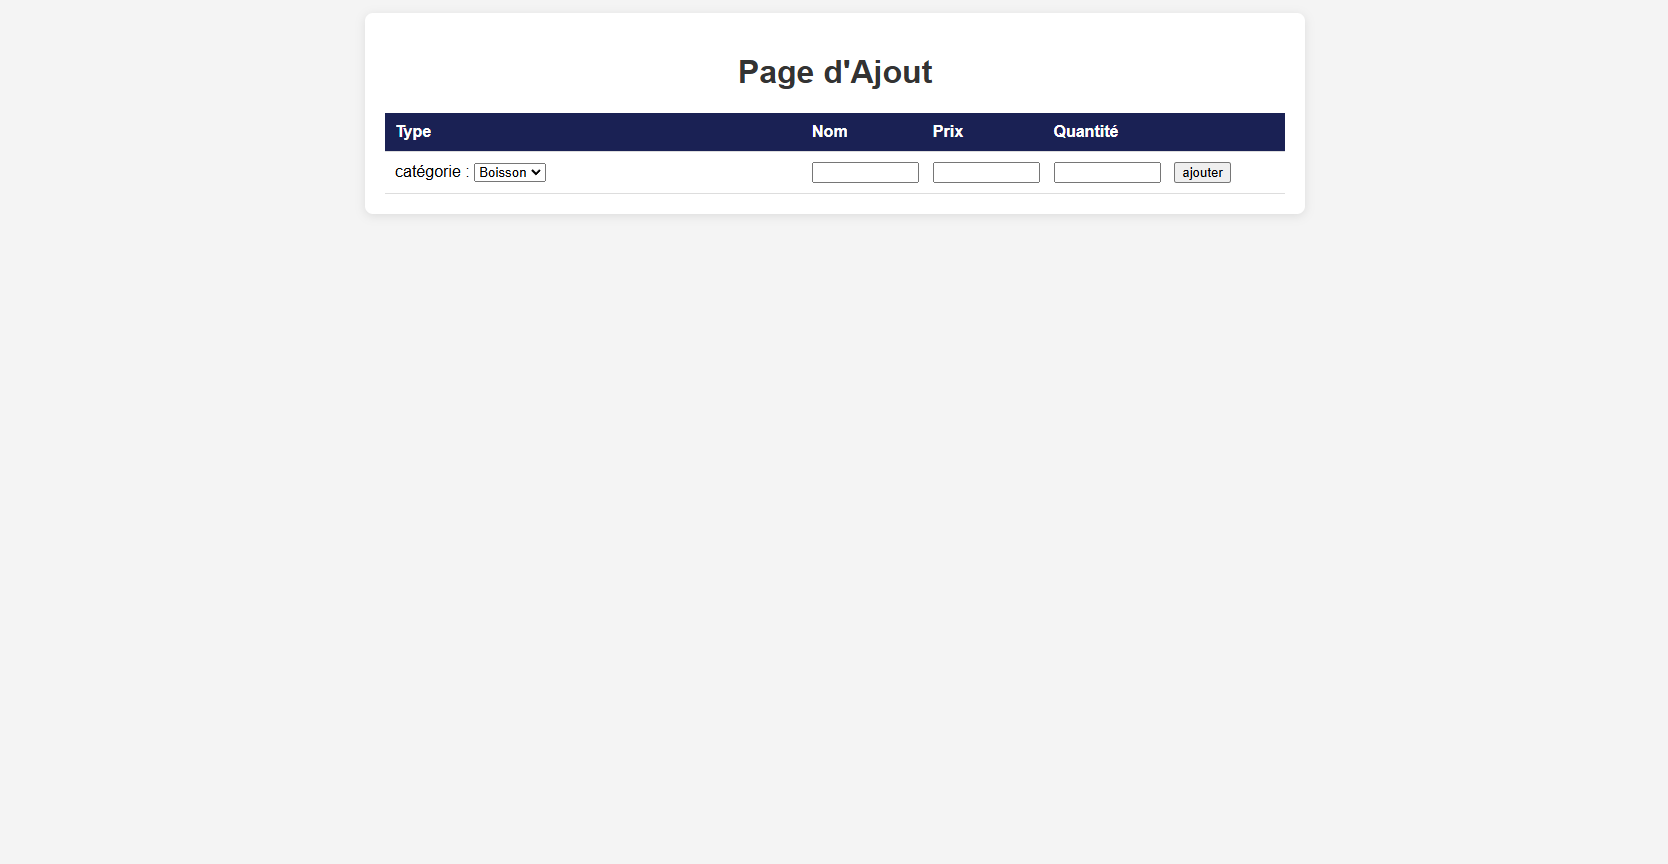This screenshot has height=864, width=1668.
Task: Click the 'Boisson' text inside the selector
Action: pos(502,173)
